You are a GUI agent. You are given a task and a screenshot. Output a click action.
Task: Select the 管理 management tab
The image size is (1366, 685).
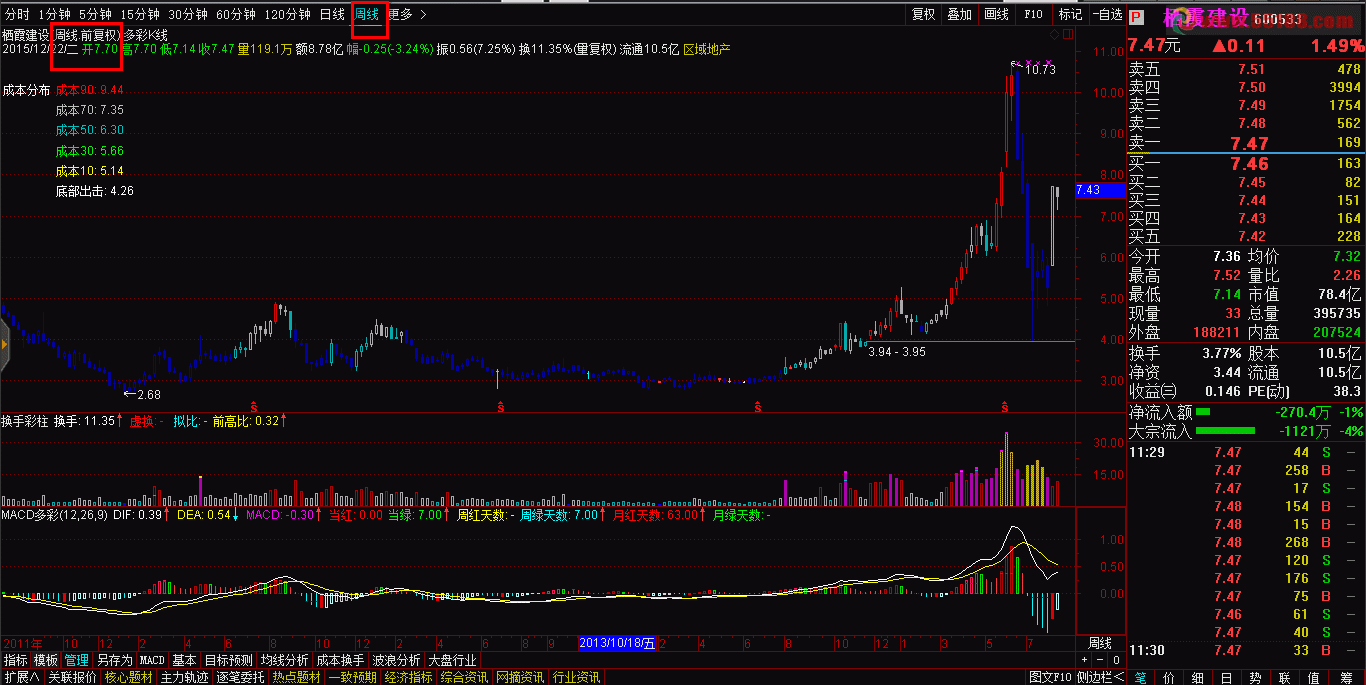77,660
